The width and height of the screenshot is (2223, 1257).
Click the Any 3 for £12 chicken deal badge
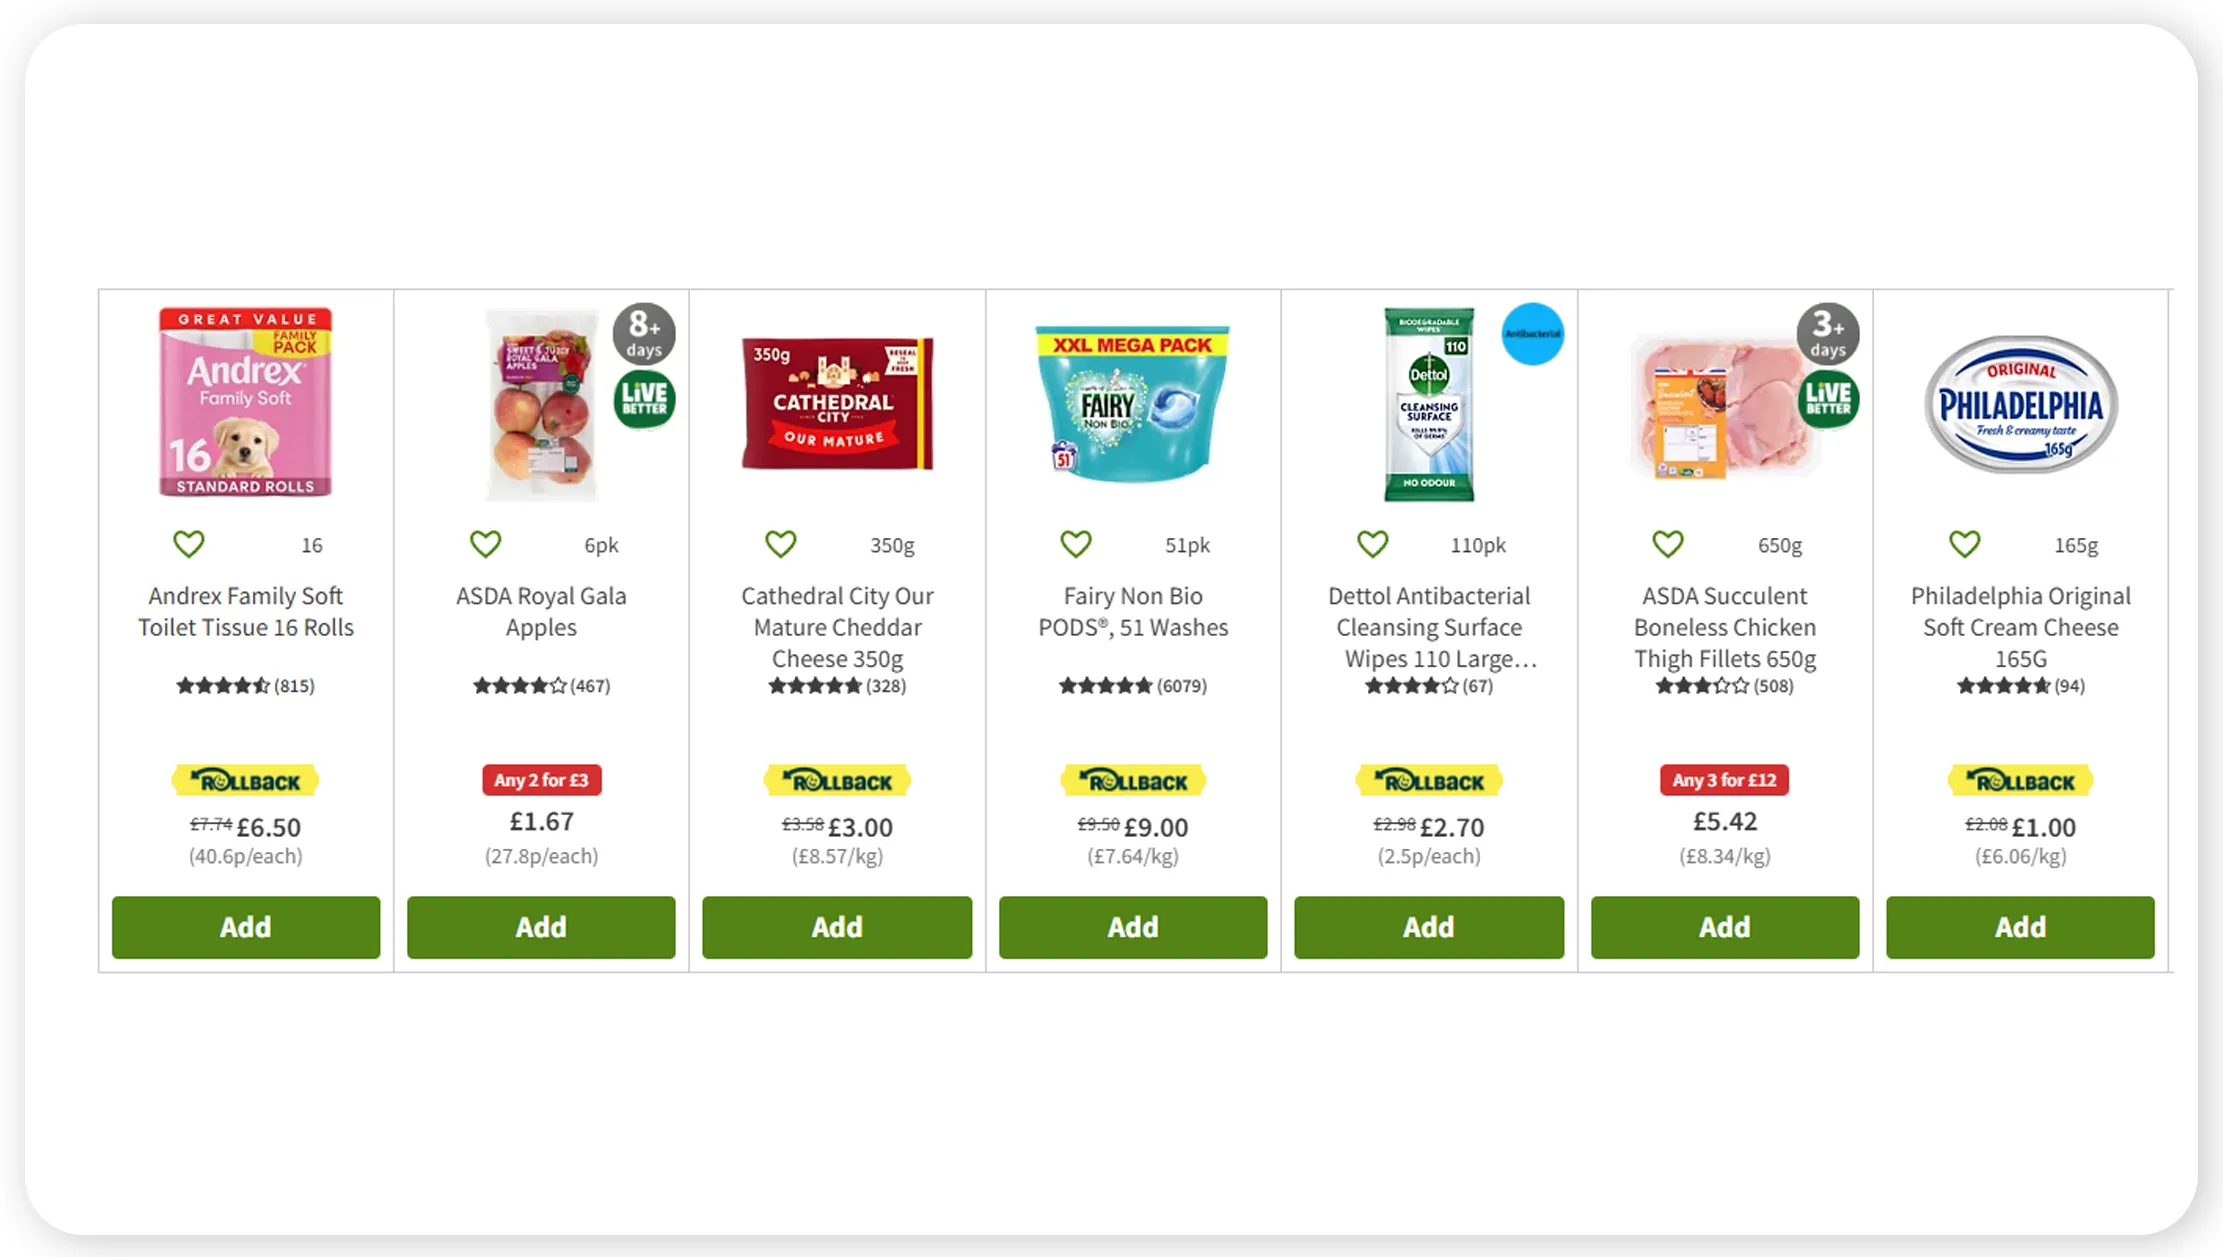tap(1724, 780)
